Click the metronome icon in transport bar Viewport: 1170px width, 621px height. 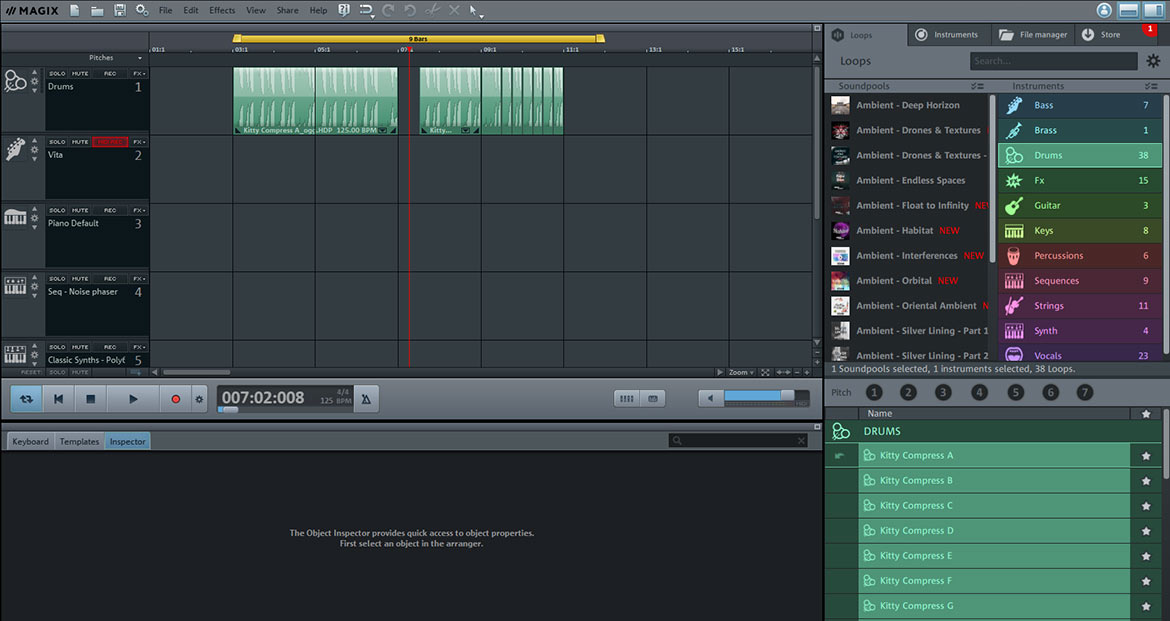tap(365, 398)
